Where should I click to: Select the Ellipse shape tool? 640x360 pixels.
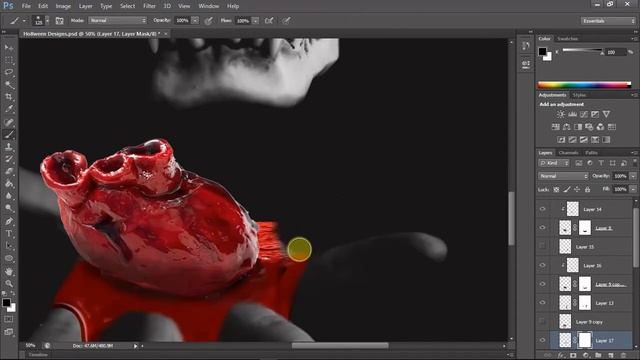click(x=9, y=258)
